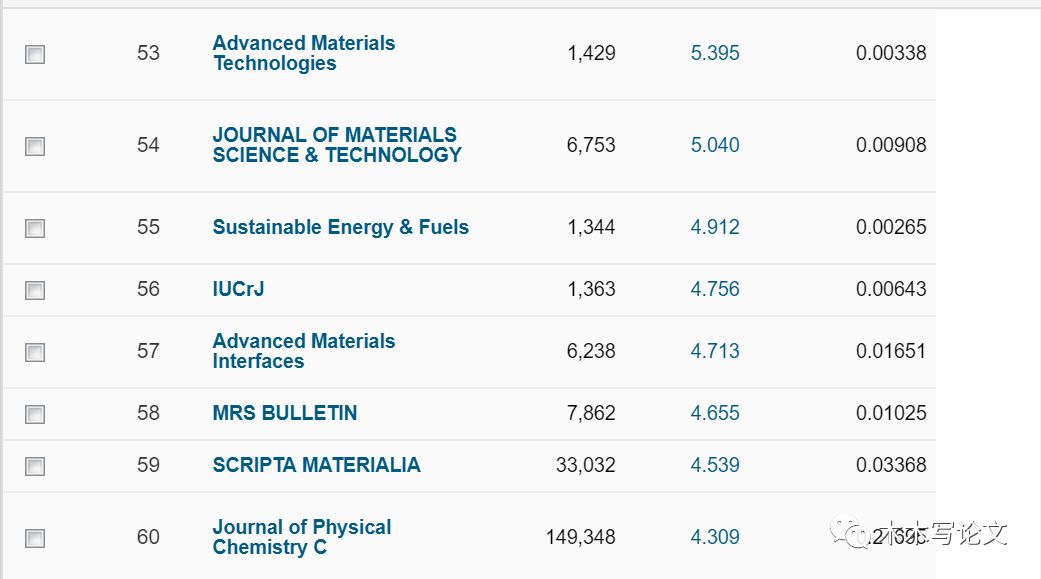Open Journal of Physical Chemistry C link
This screenshot has width=1041, height=579.
coord(301,537)
